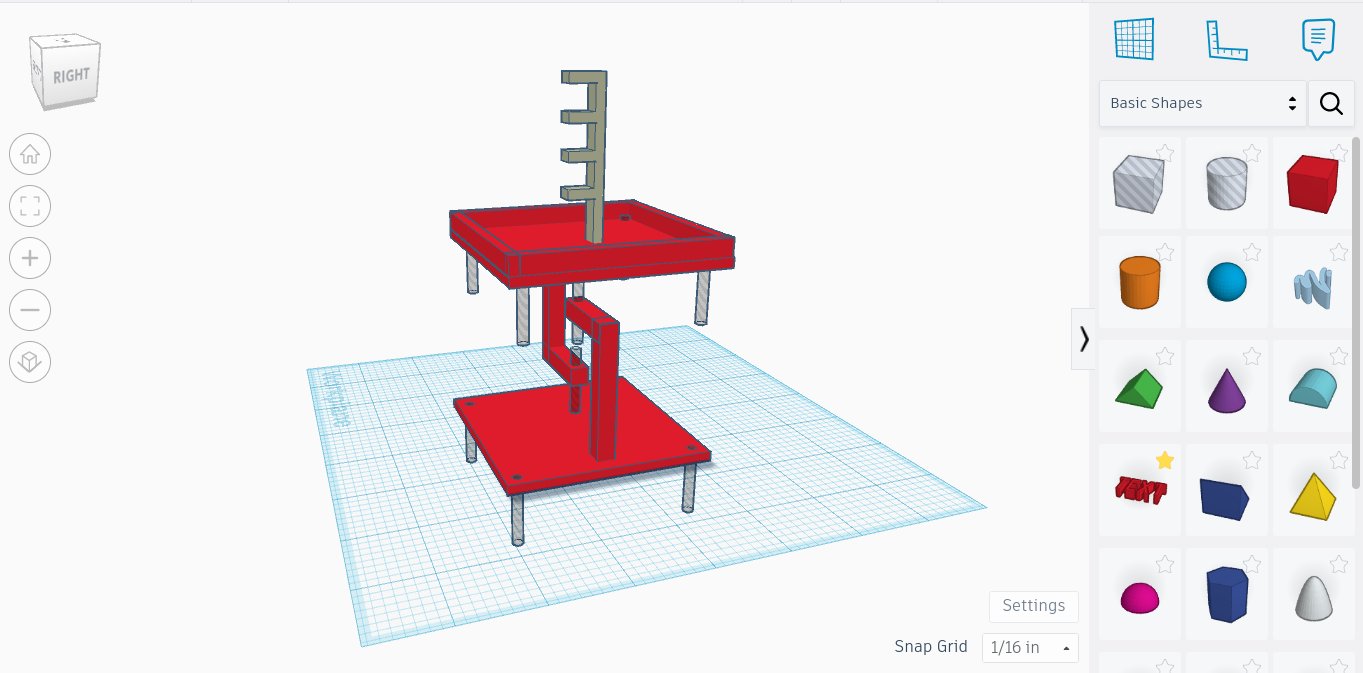Open the Basic Shapes category dropdown
This screenshot has width=1363, height=673.
click(x=1203, y=103)
